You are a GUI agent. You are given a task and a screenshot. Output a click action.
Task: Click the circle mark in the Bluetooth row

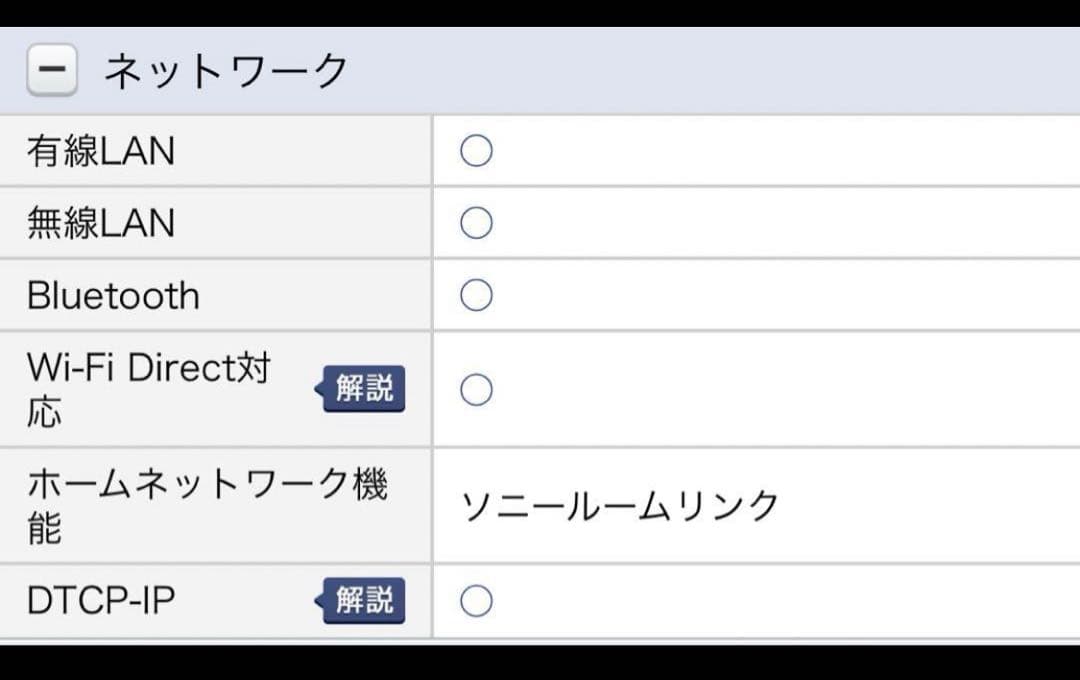tap(476, 294)
